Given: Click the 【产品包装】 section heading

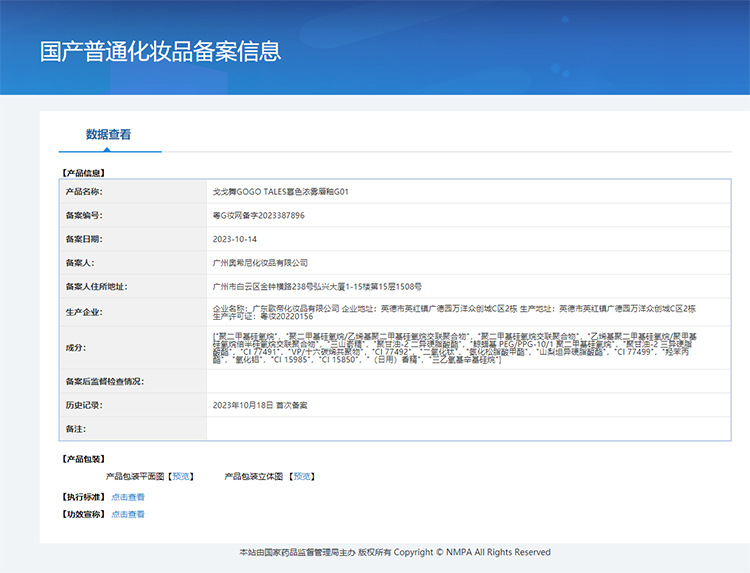Looking at the screenshot, I should [x=83, y=459].
